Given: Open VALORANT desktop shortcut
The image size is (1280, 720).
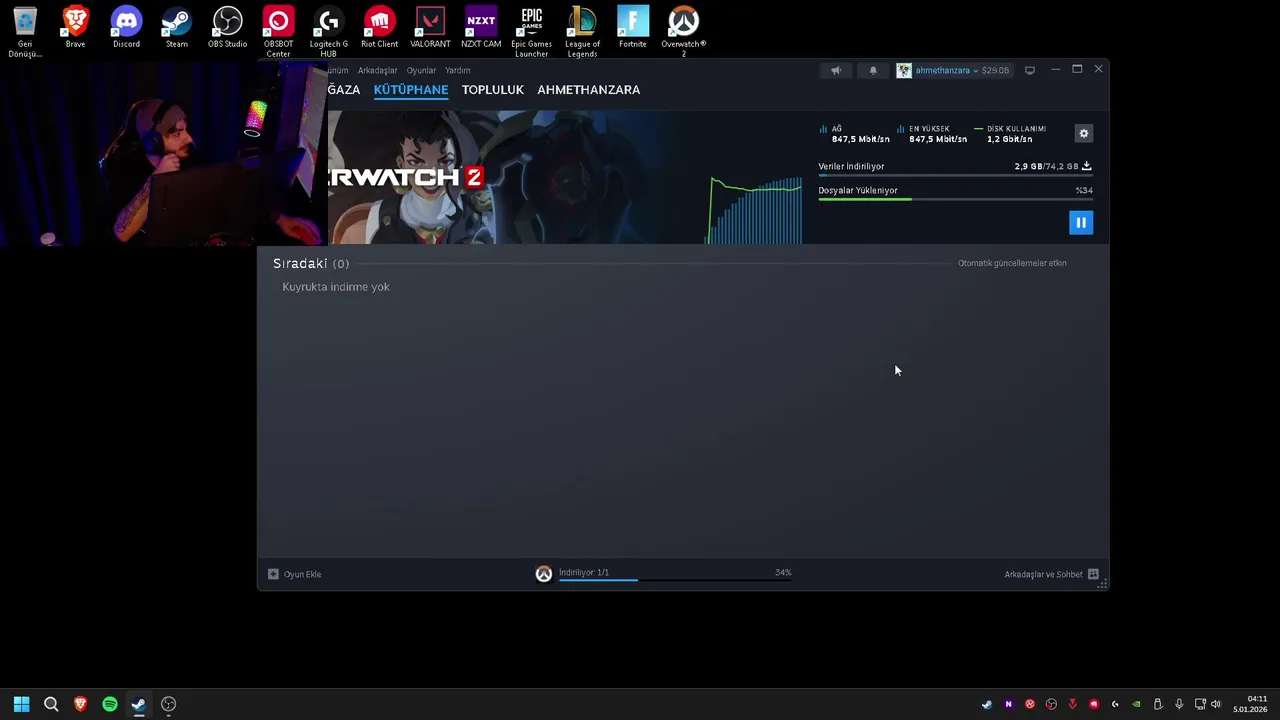Looking at the screenshot, I should click(430, 27).
